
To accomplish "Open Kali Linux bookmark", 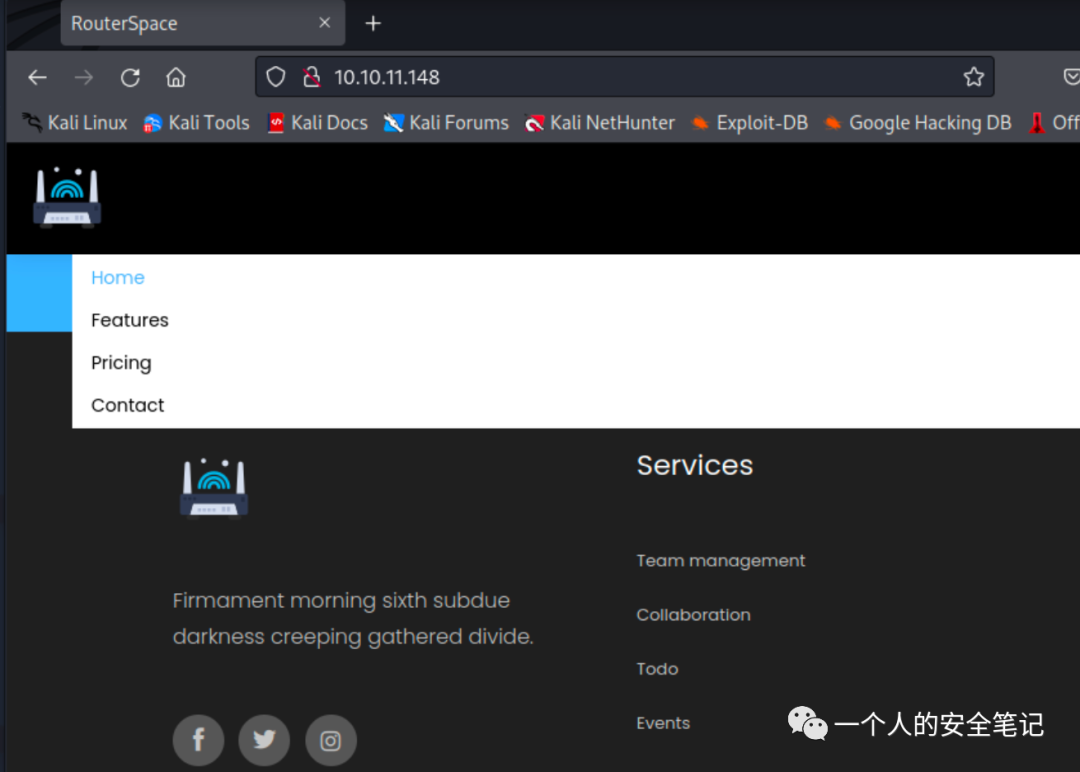I will [x=75, y=123].
